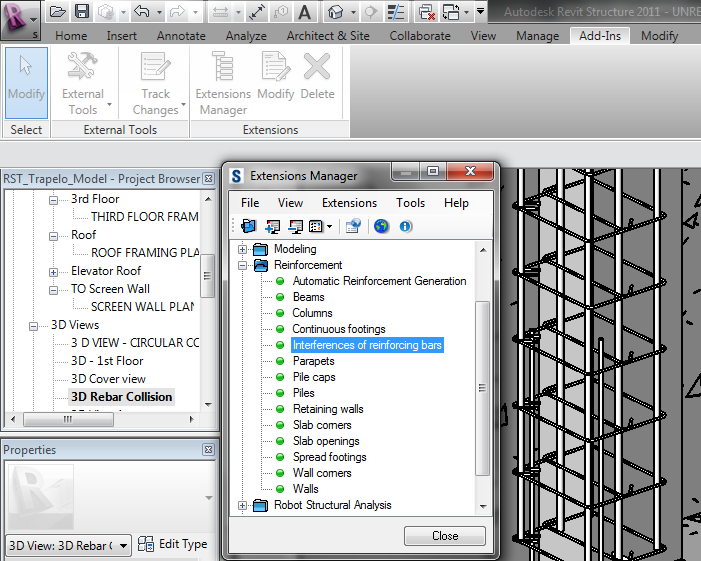Screen dimensions: 701x561
Task: Click the Edit Type icon in Properties
Action: 146,544
